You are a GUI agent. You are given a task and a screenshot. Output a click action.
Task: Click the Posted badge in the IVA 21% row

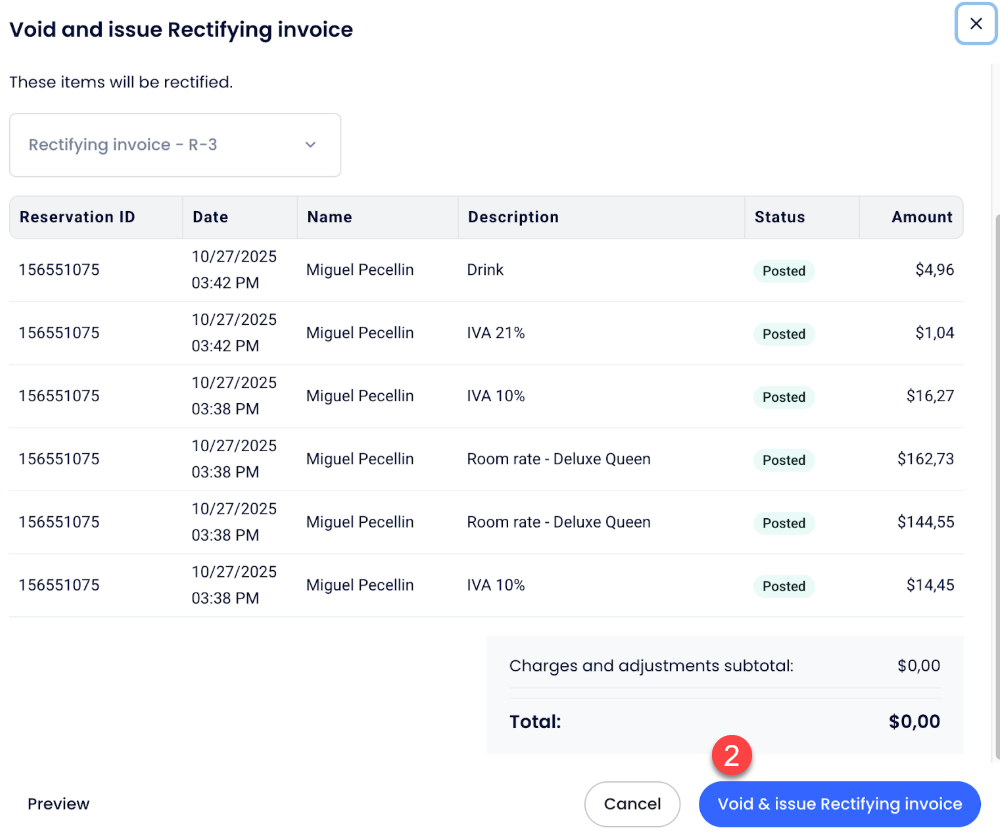784,334
